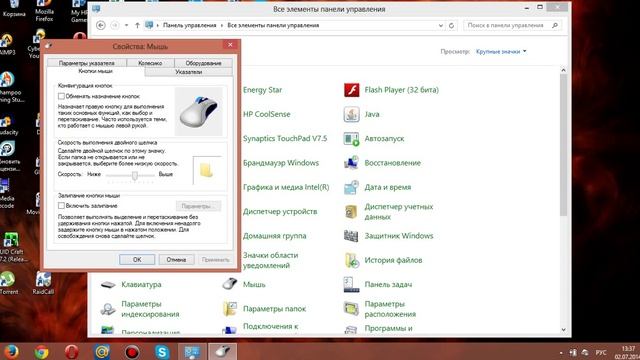Open the Параметры папок icon
Screen dimensions: 640x360
coord(230,309)
